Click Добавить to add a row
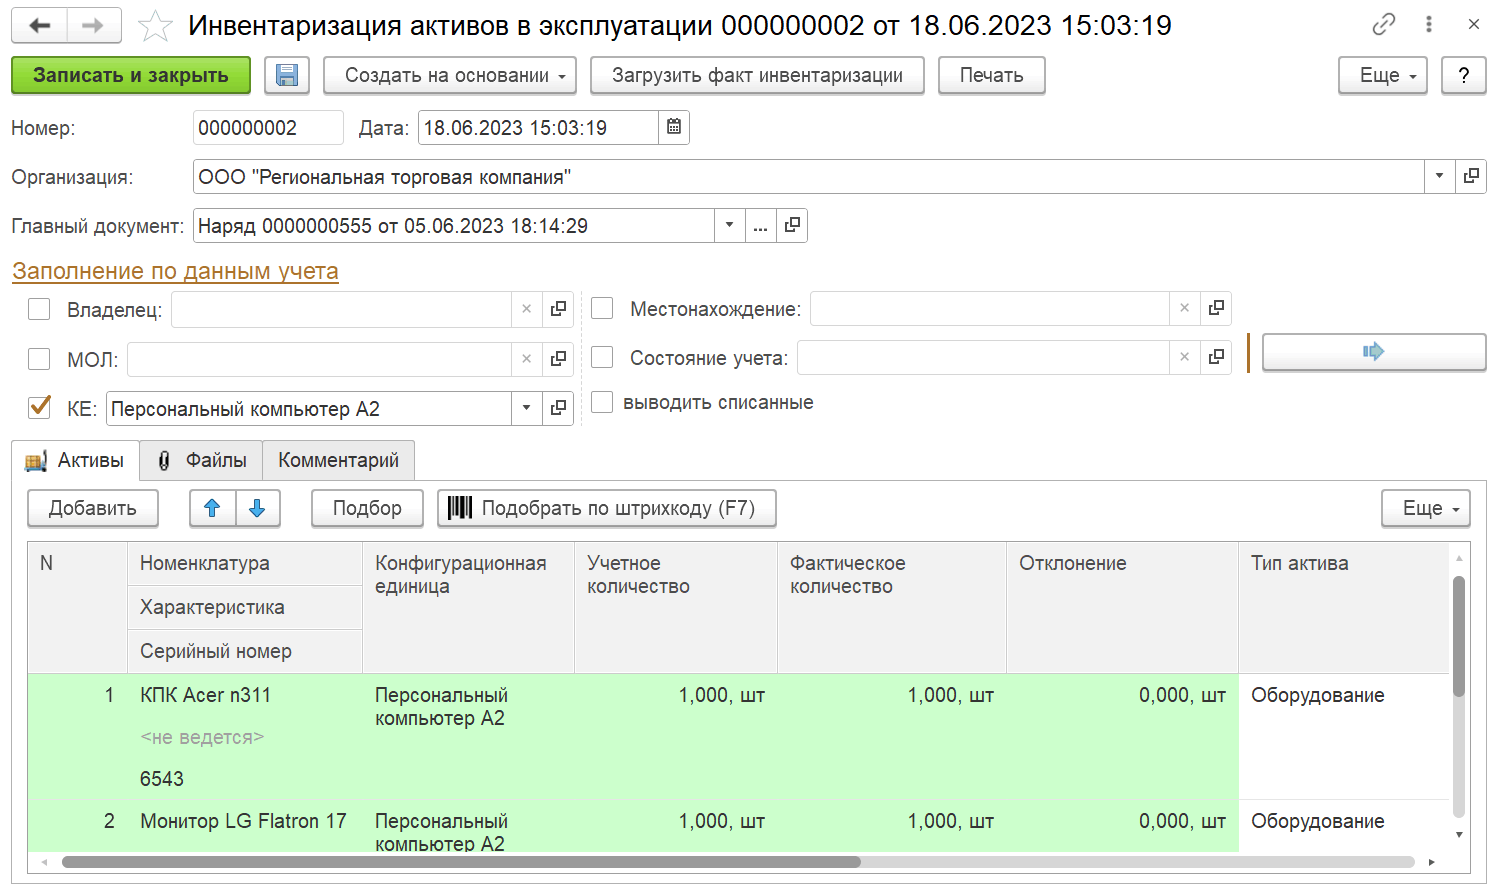The width and height of the screenshot is (1494, 892). [x=93, y=508]
